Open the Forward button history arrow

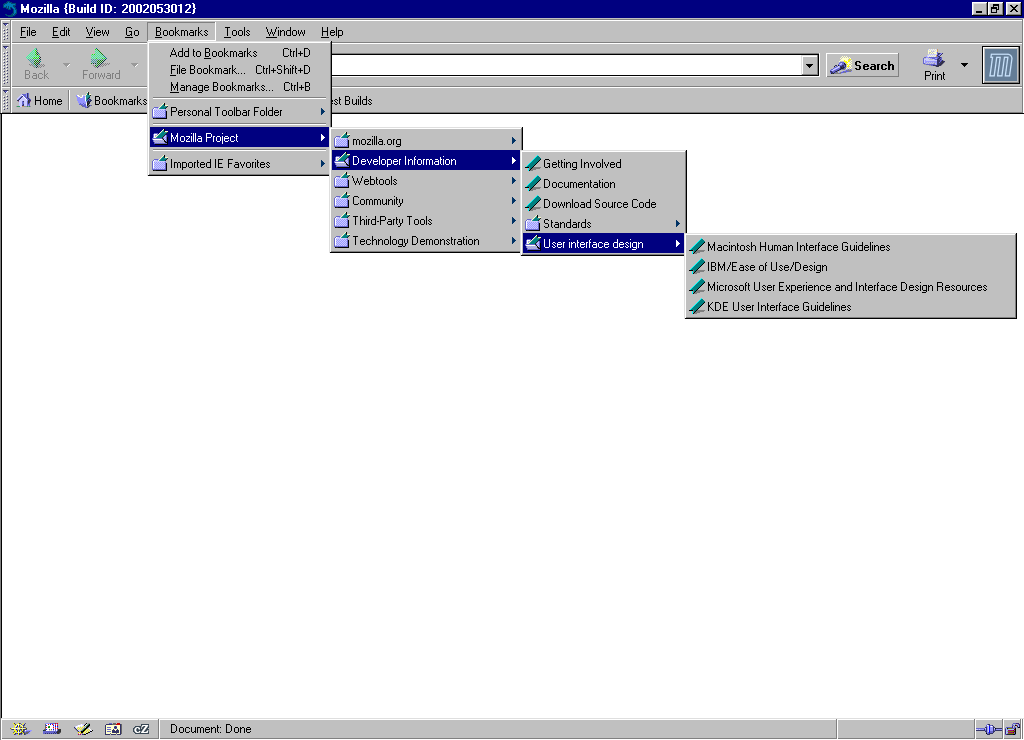[134, 65]
